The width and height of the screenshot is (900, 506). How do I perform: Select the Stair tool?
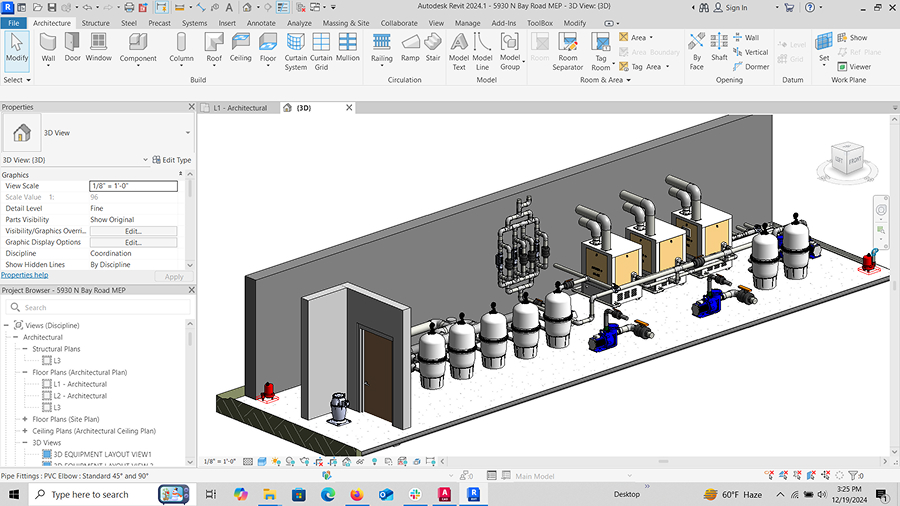click(x=433, y=47)
